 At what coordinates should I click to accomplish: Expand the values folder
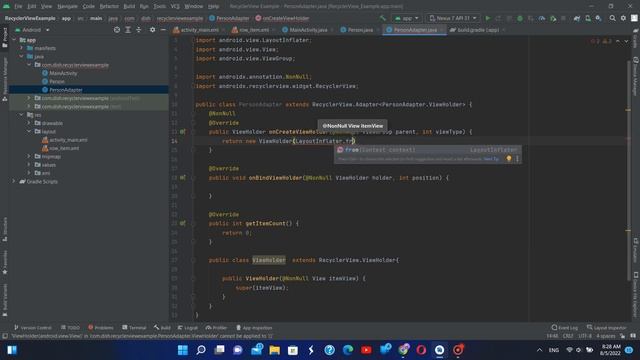tap(29, 164)
